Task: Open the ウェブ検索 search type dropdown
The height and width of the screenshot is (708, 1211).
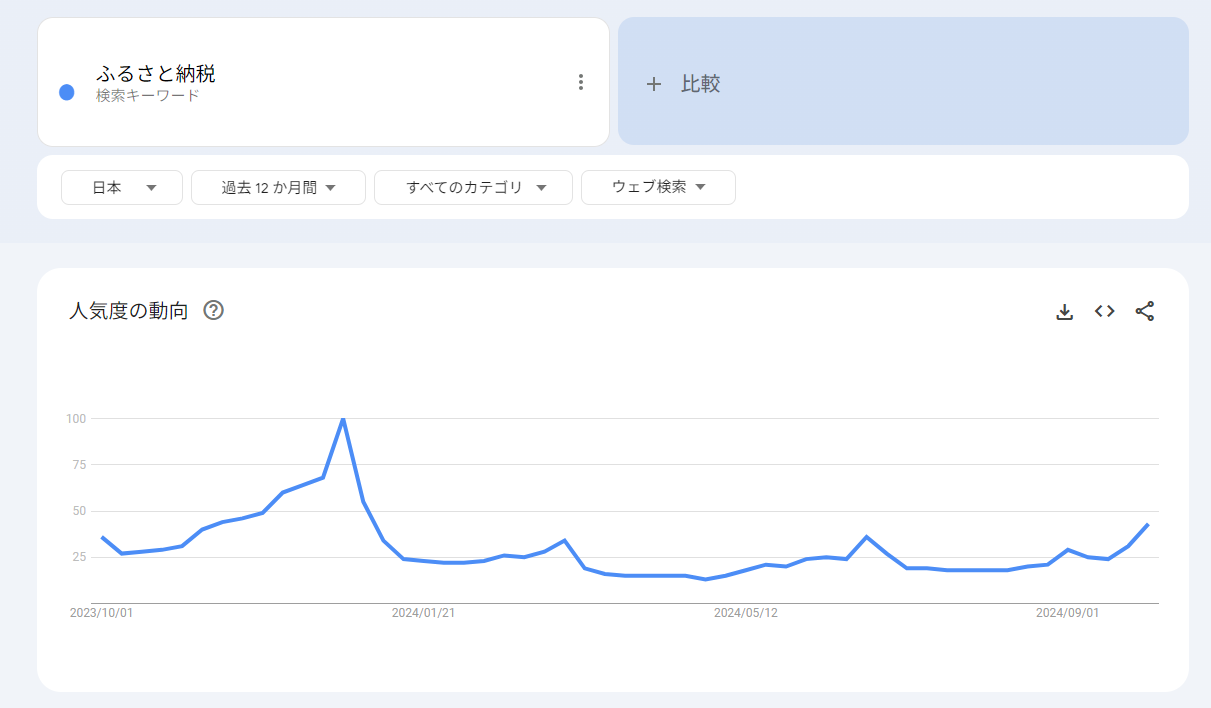Action: coord(658,187)
